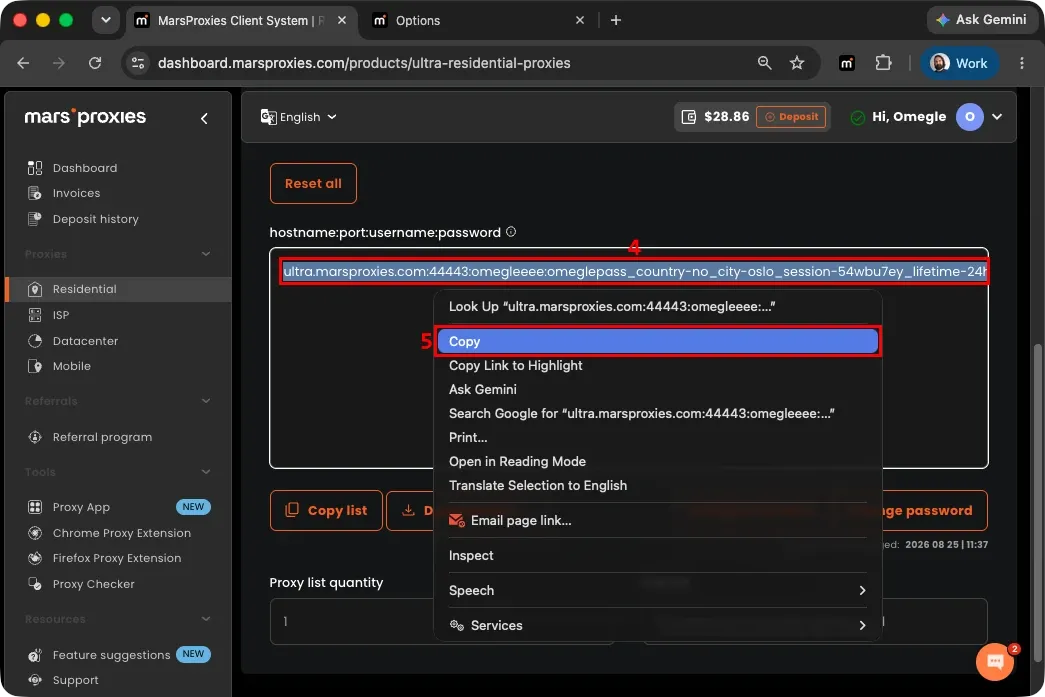Open the live chat bubble

[x=995, y=661]
